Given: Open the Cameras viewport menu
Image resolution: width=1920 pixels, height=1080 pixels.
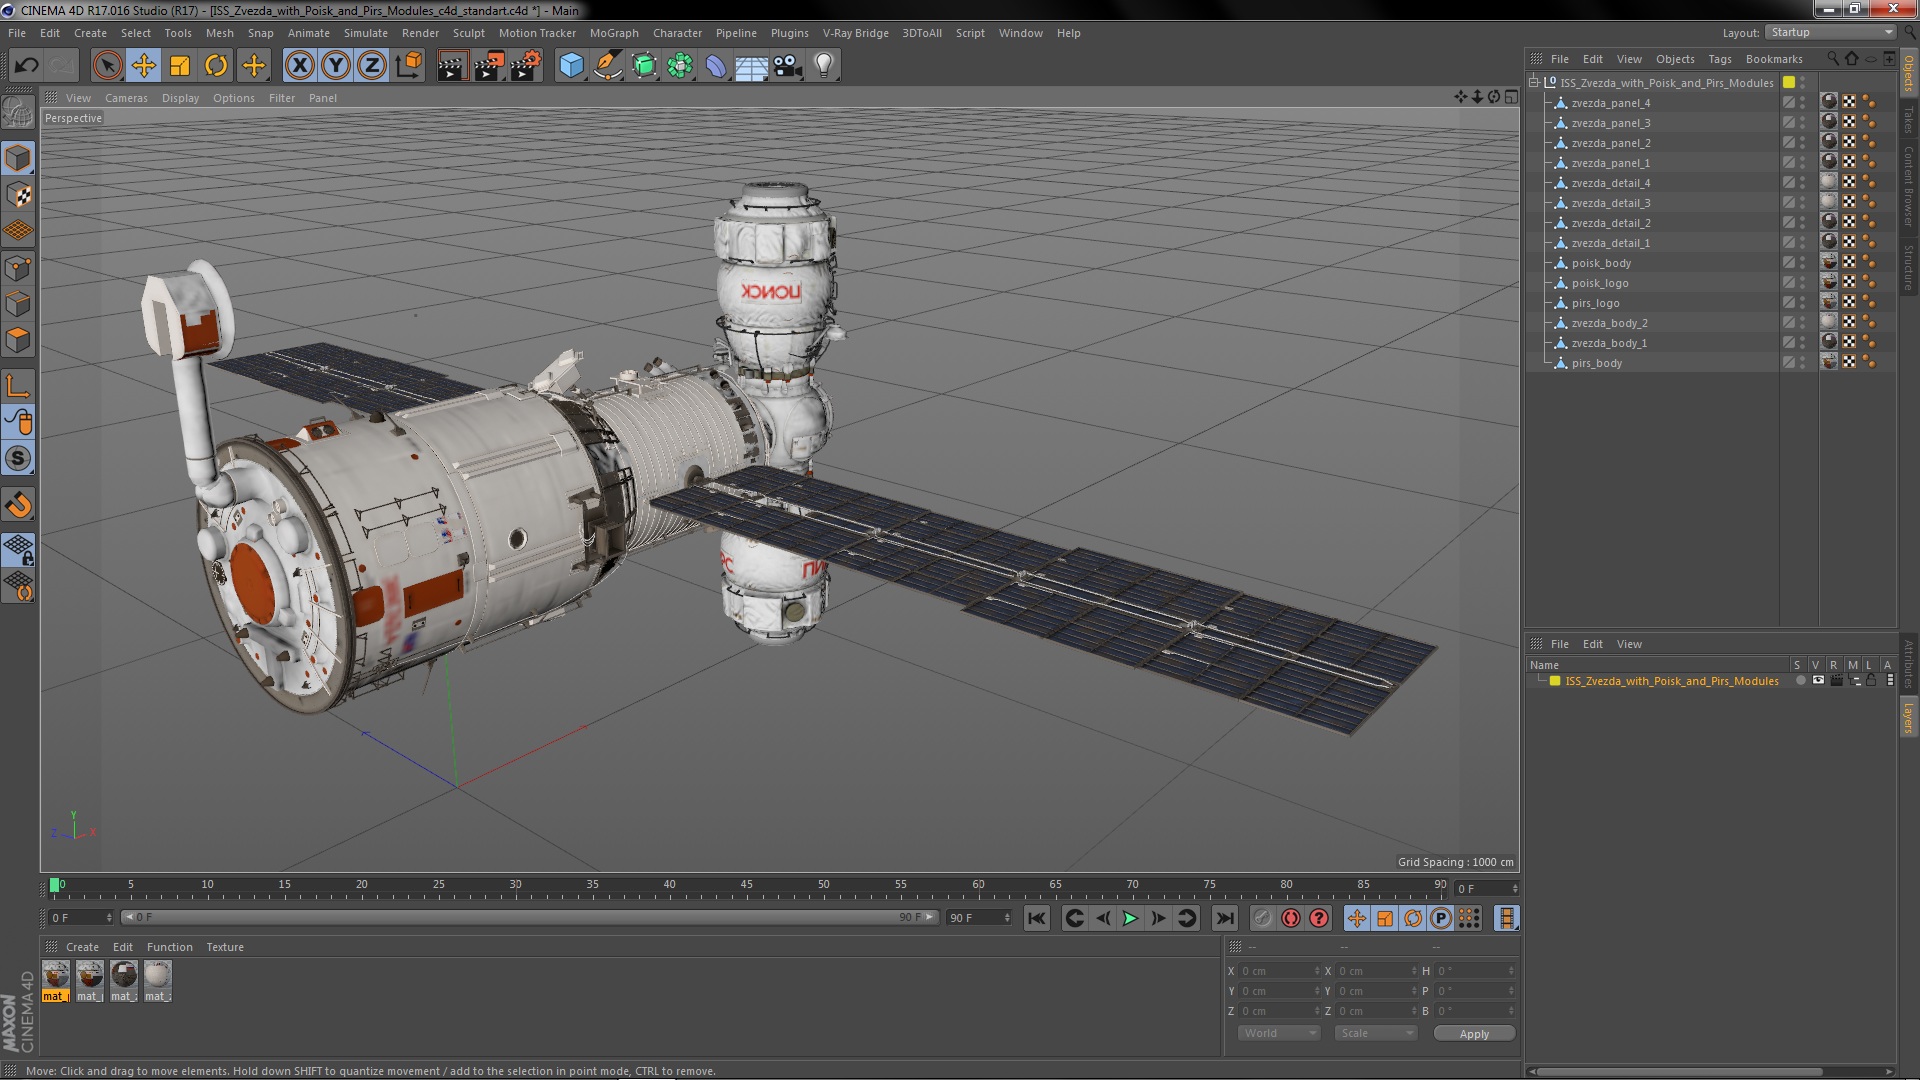Looking at the screenshot, I should pos(126,98).
